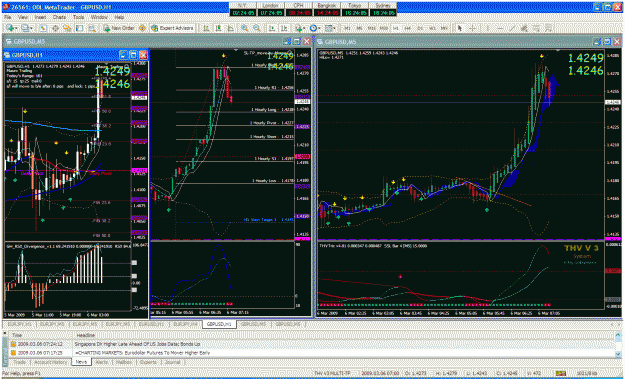This screenshot has width=625, height=379.
Task: Open the Alerts terminal tab
Action: point(102,363)
